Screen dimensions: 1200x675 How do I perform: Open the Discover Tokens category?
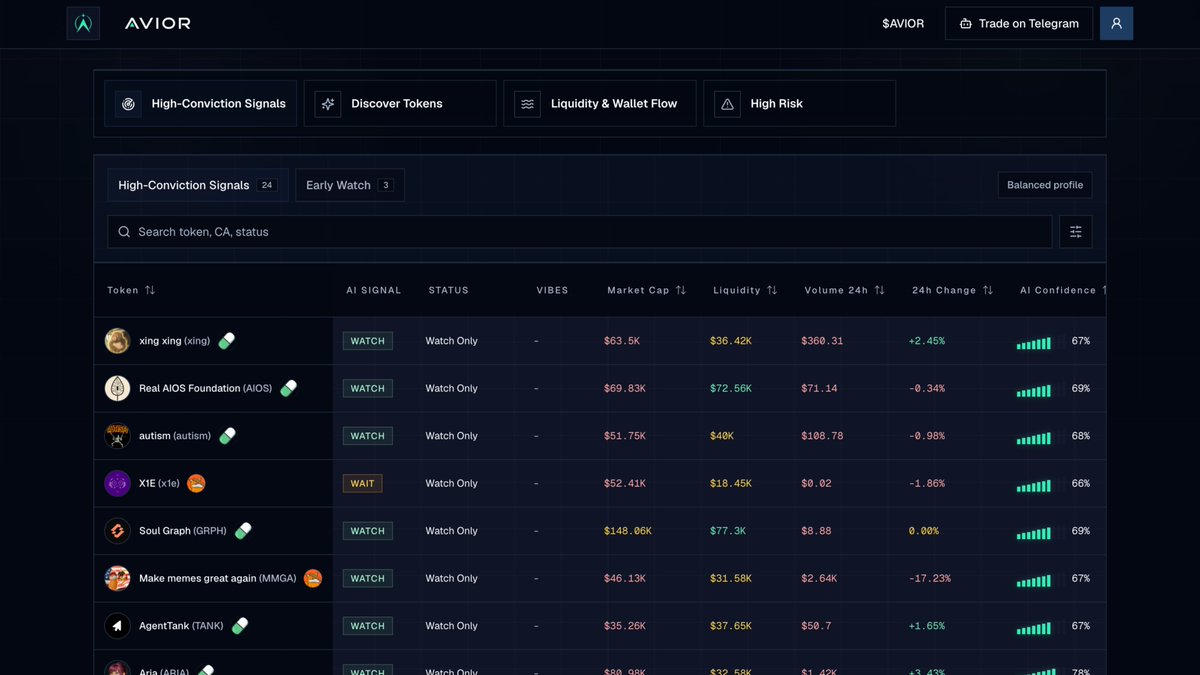click(x=400, y=104)
